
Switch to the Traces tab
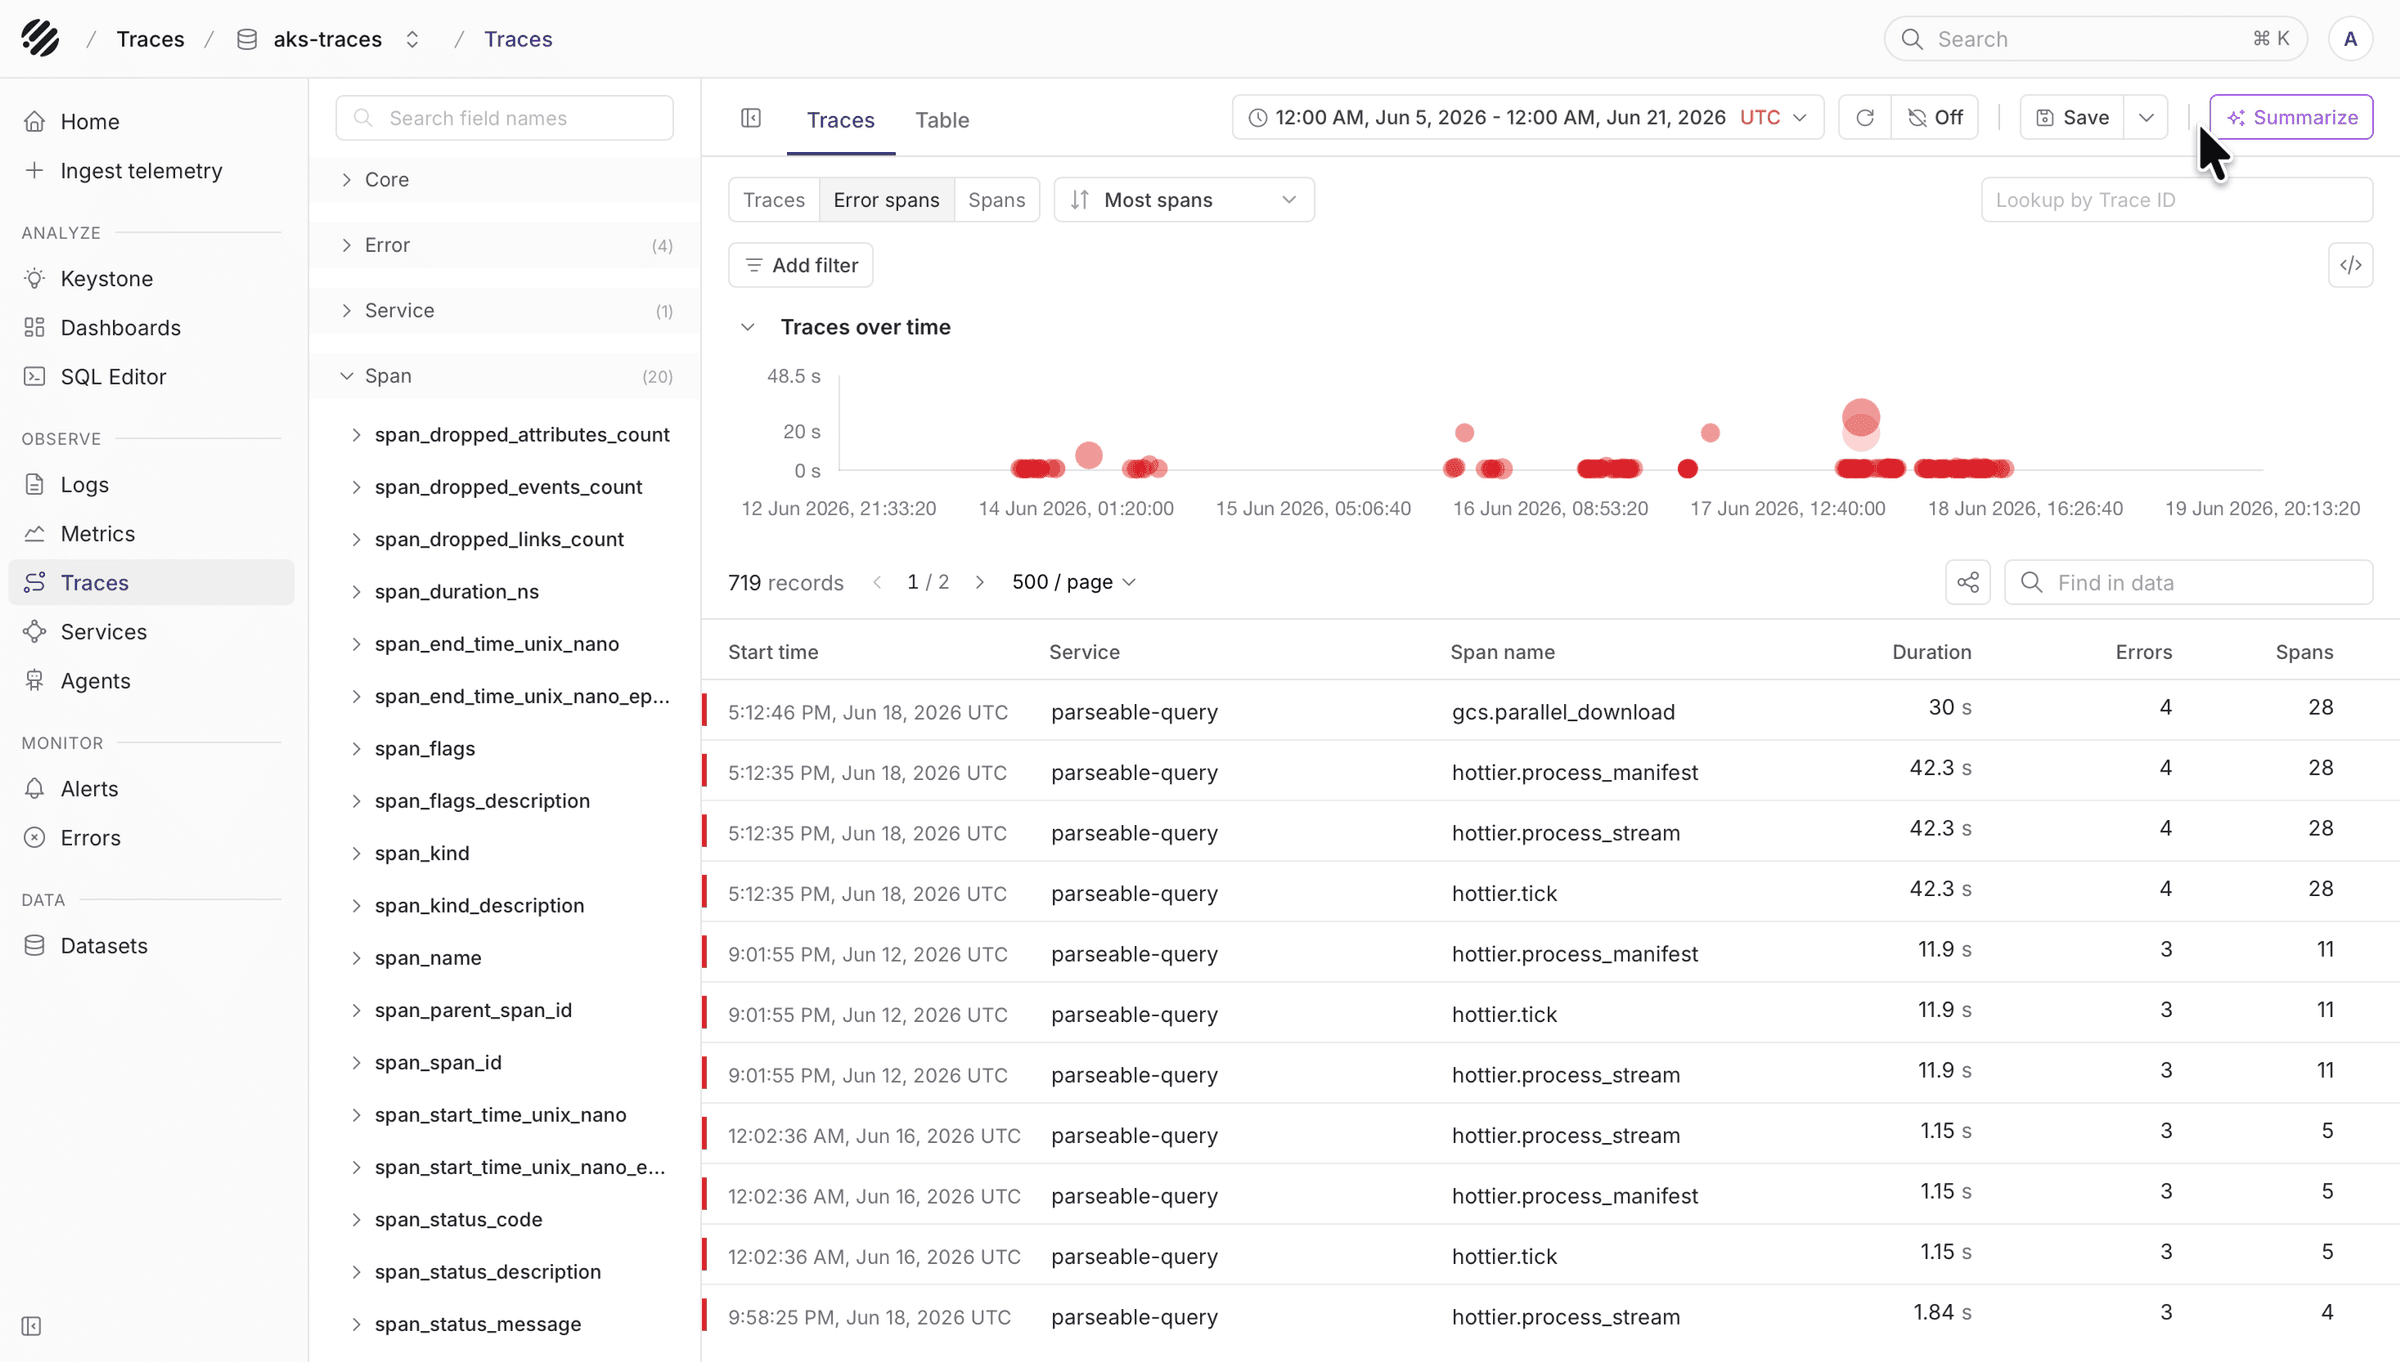point(841,120)
